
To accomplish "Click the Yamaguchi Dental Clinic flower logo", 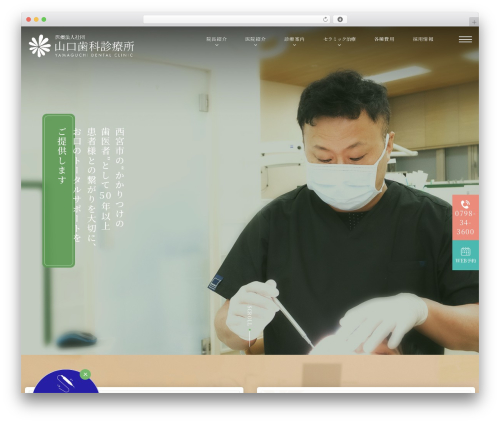I will (40, 46).
